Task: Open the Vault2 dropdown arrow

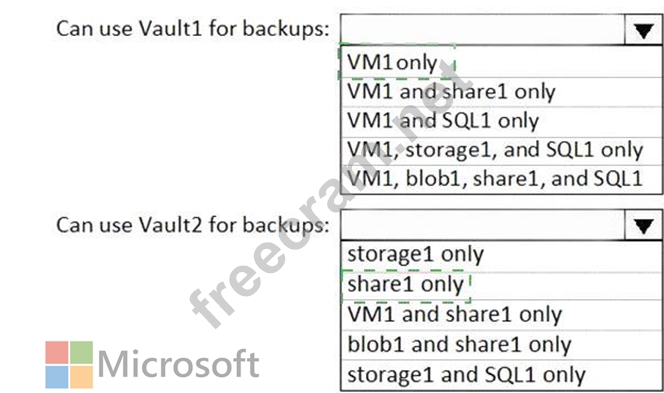Action: 643,226
